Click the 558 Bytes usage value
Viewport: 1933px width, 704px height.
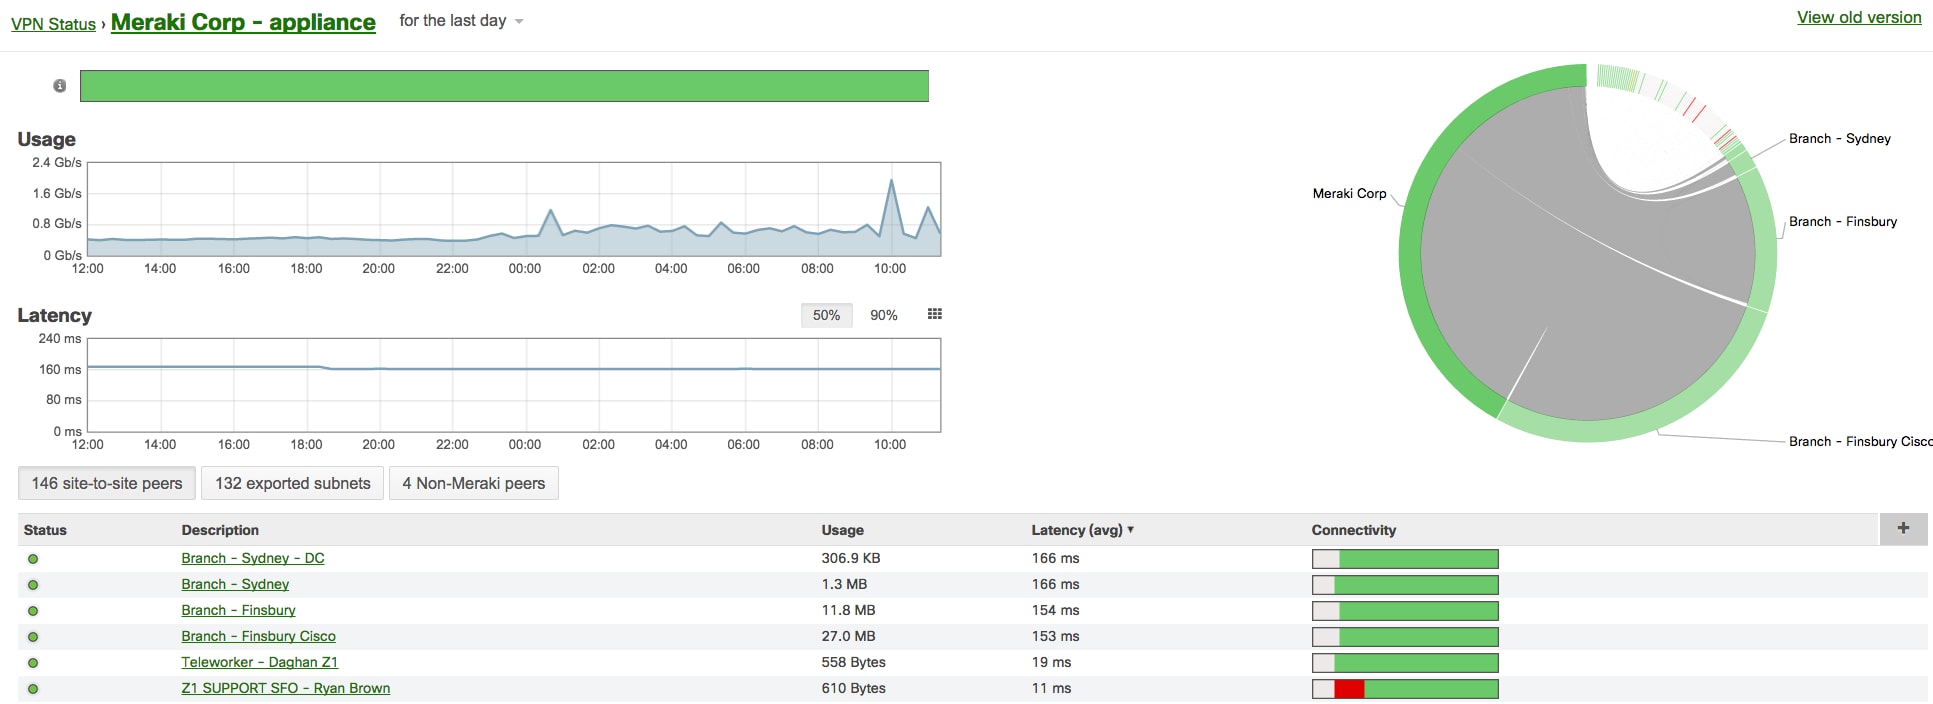(x=853, y=662)
